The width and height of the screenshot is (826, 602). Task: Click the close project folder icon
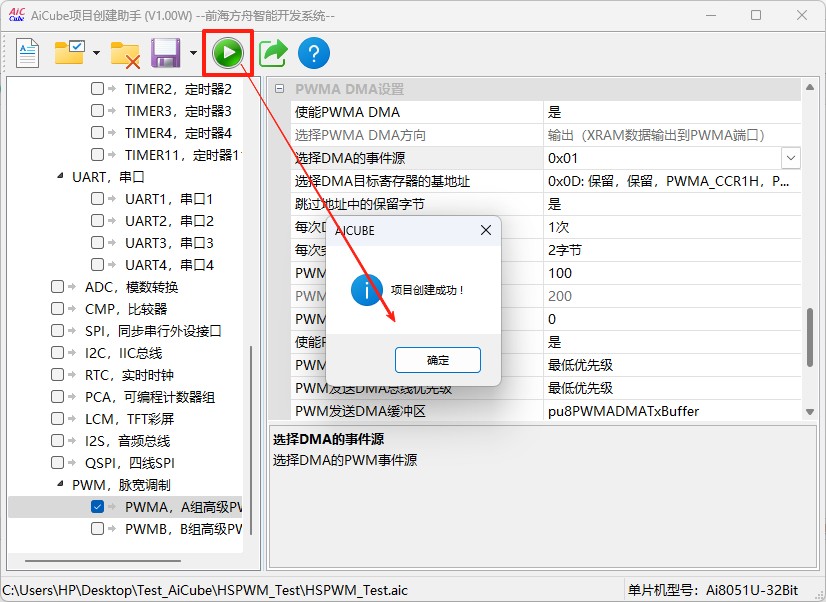[125, 55]
